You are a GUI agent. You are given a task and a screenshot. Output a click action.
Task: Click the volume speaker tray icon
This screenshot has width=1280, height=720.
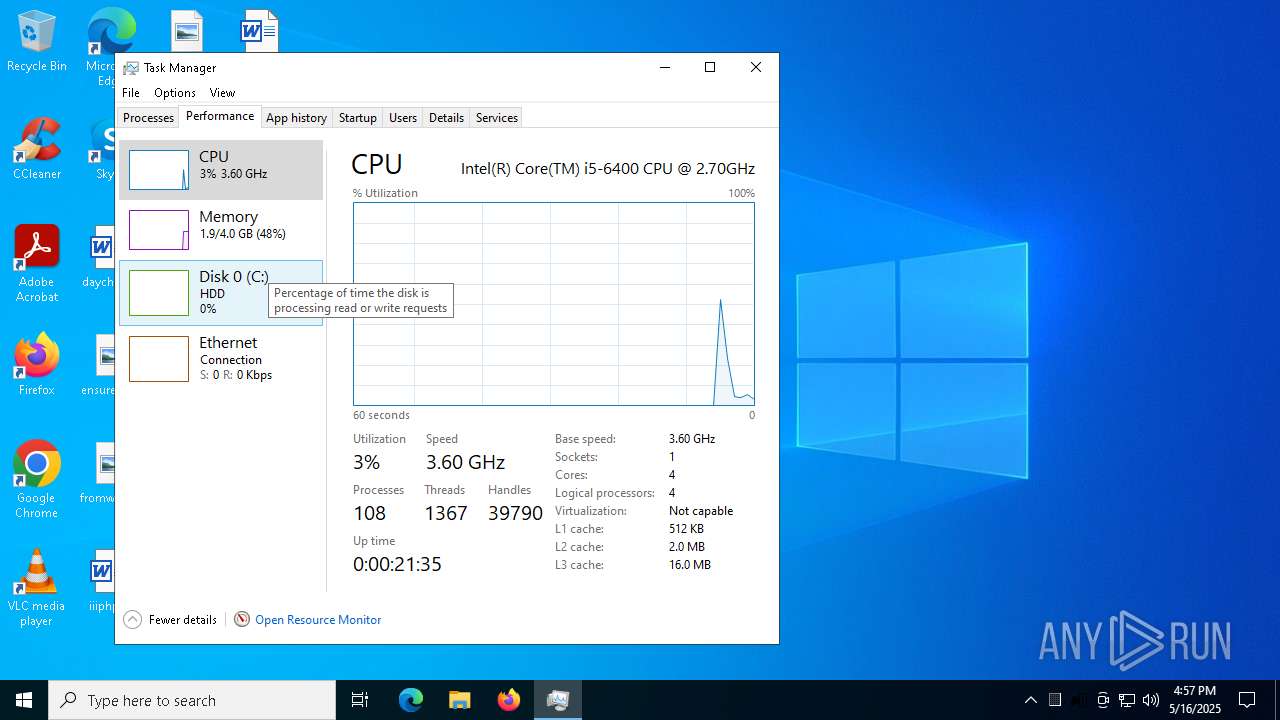(x=1151, y=700)
